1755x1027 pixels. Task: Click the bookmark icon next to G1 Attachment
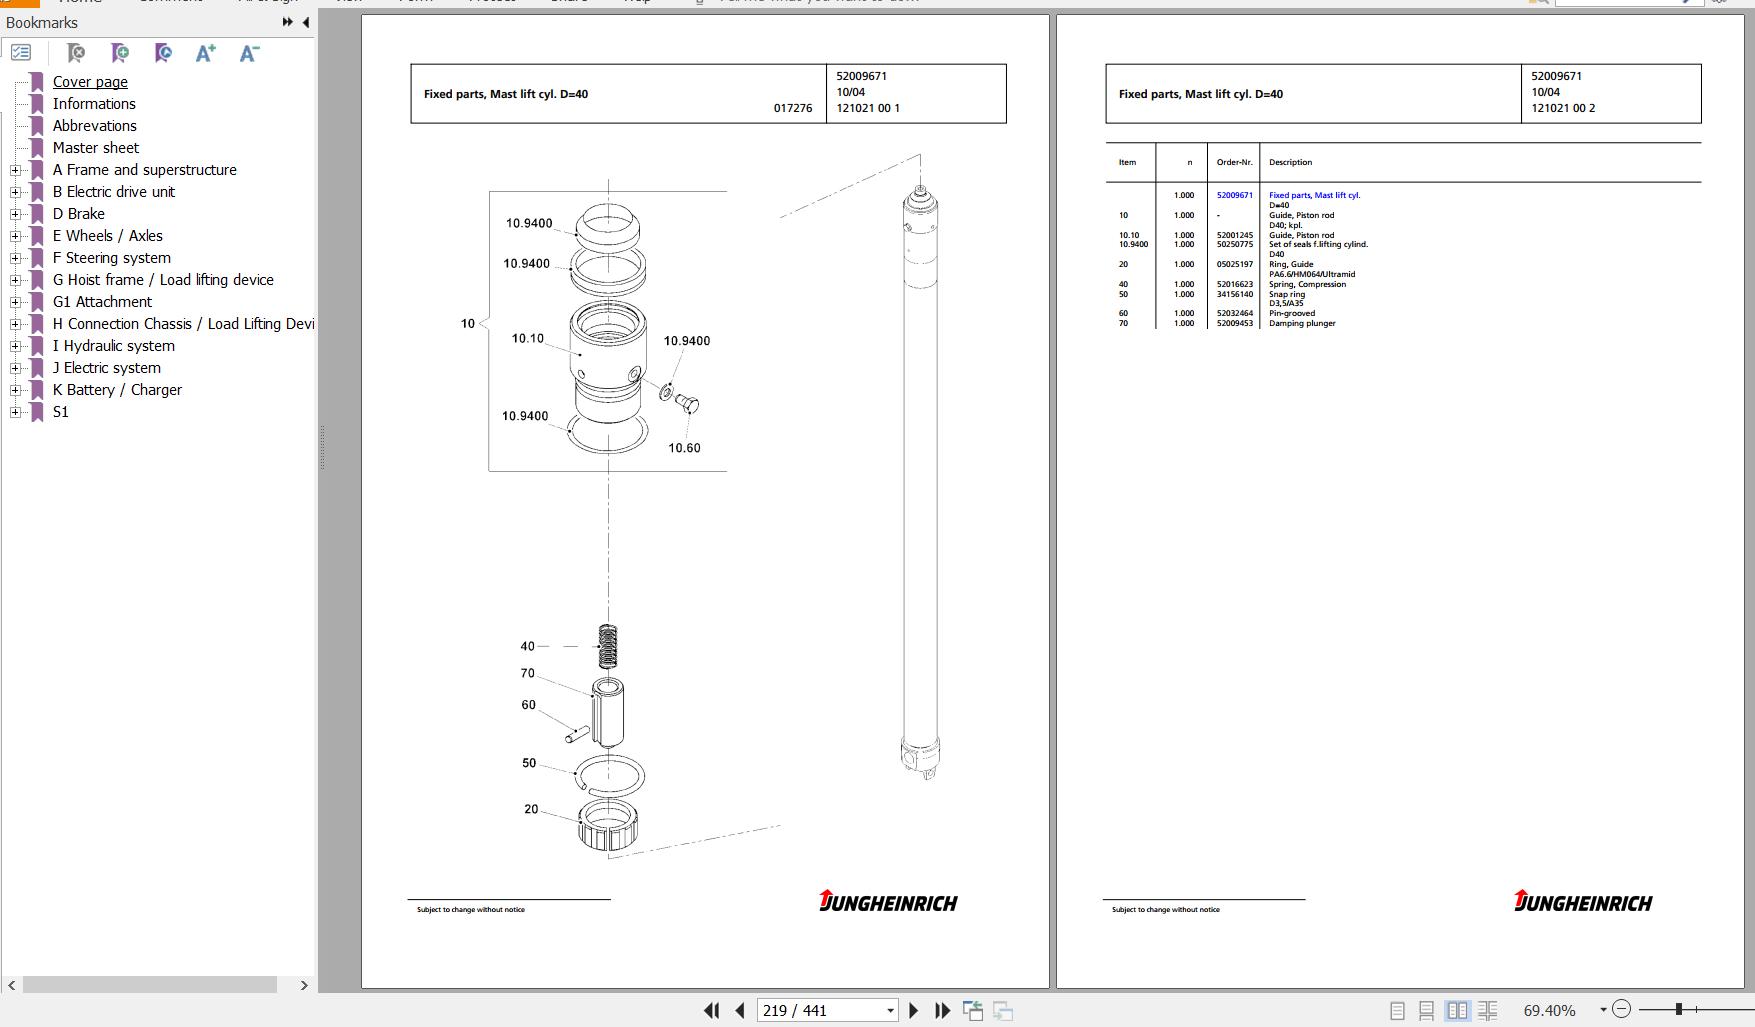(x=37, y=302)
